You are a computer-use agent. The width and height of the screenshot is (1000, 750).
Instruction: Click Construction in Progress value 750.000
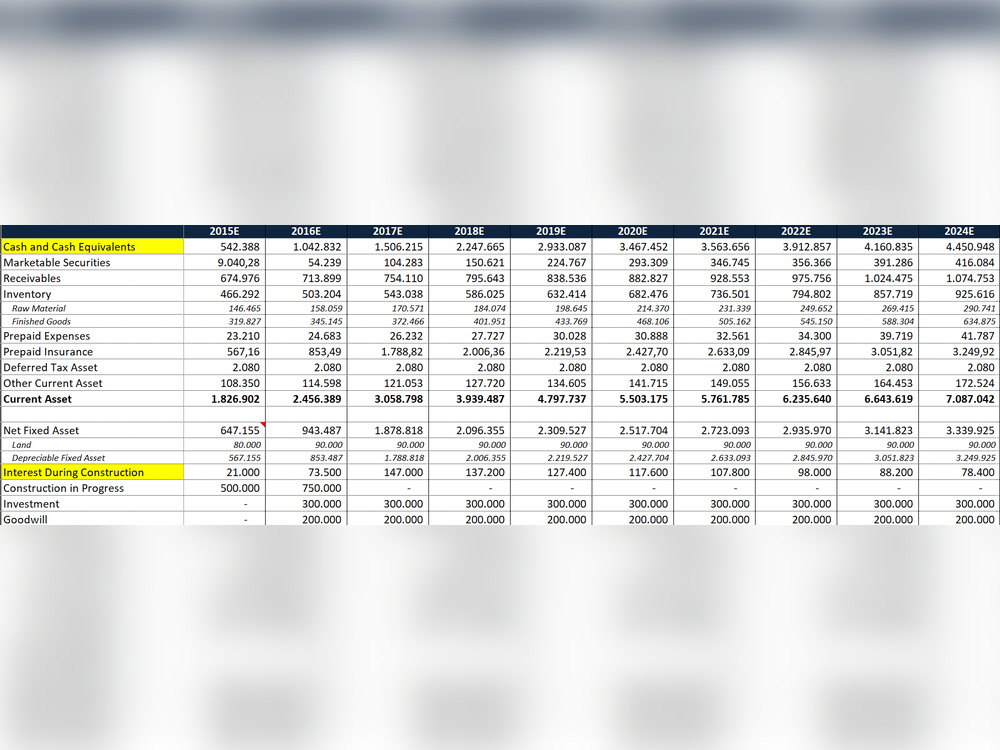321,488
